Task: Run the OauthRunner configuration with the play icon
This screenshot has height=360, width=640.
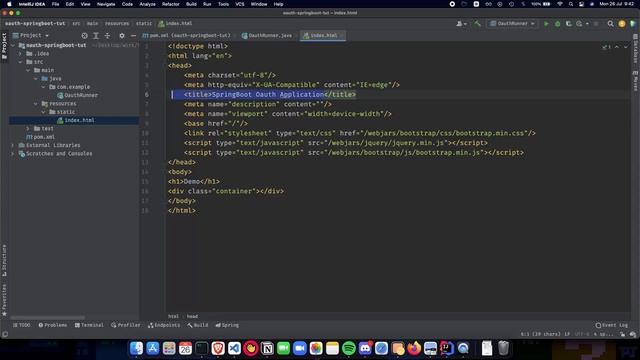Action: click(546, 24)
